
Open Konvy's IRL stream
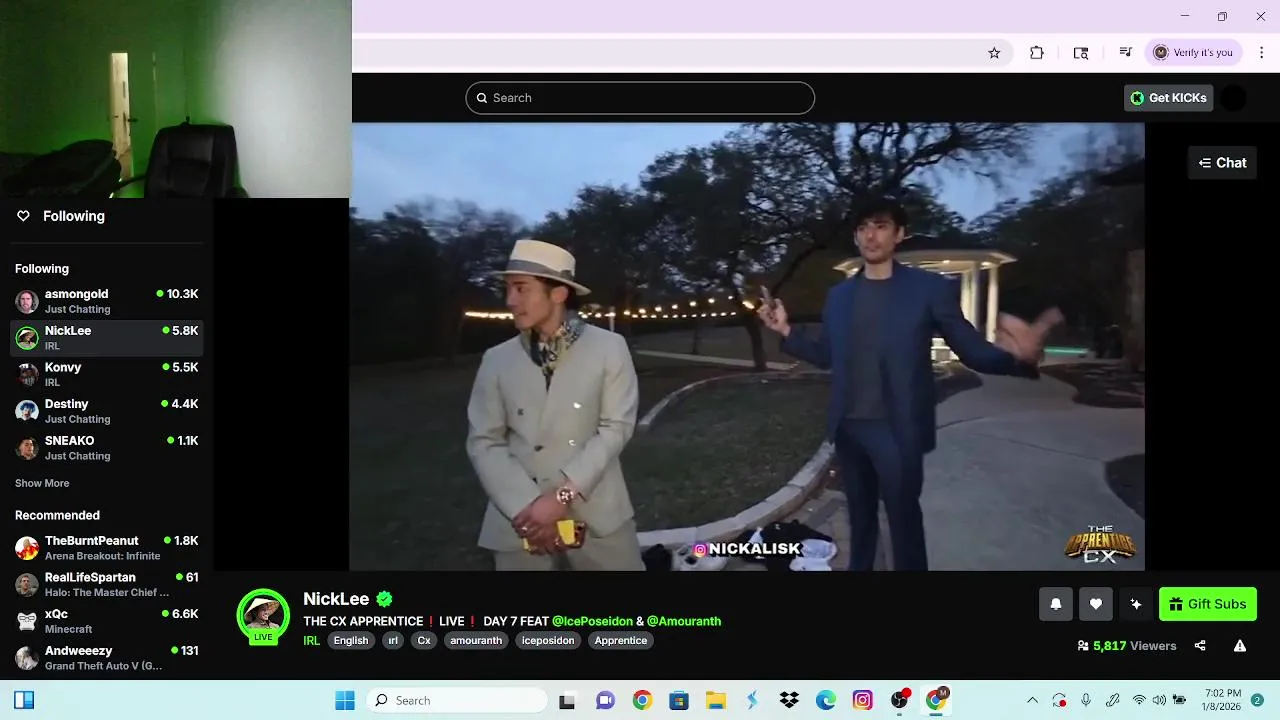(x=107, y=374)
